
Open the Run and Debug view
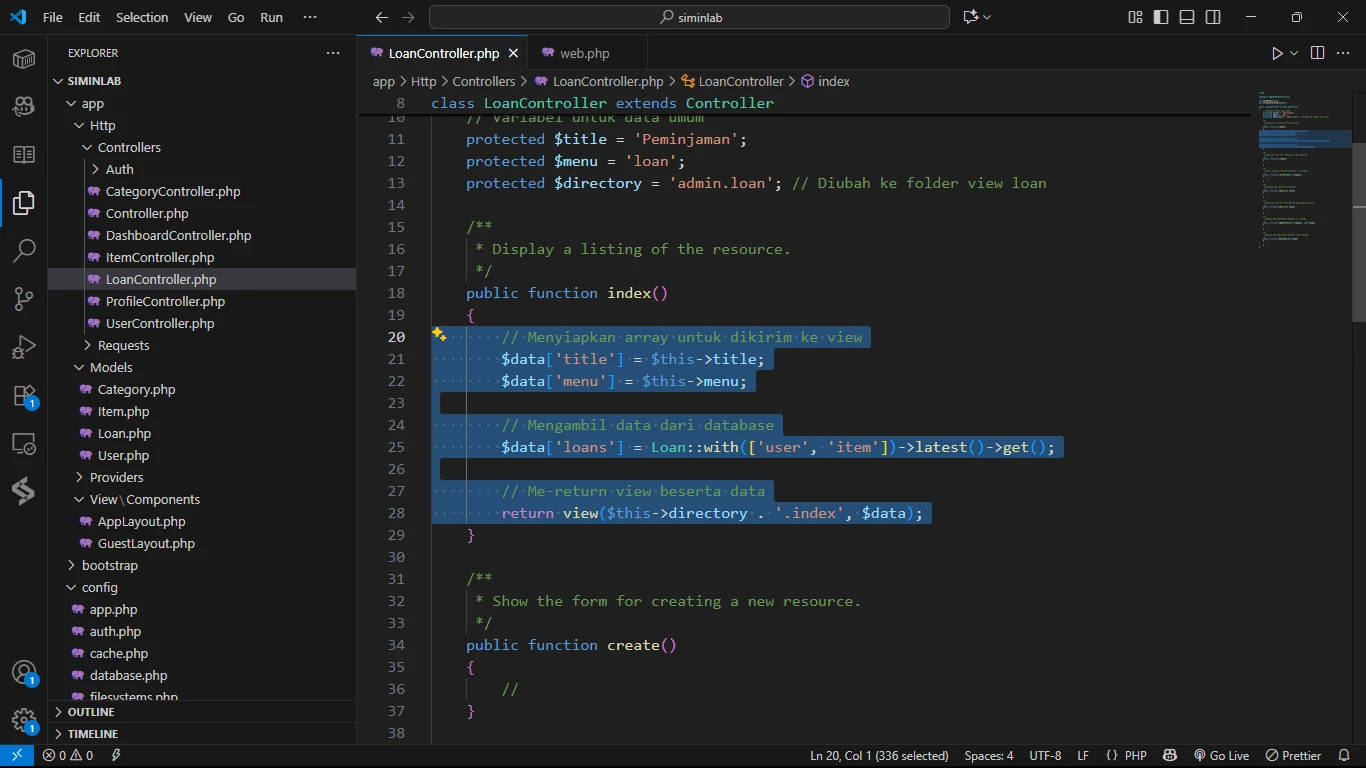coord(24,347)
